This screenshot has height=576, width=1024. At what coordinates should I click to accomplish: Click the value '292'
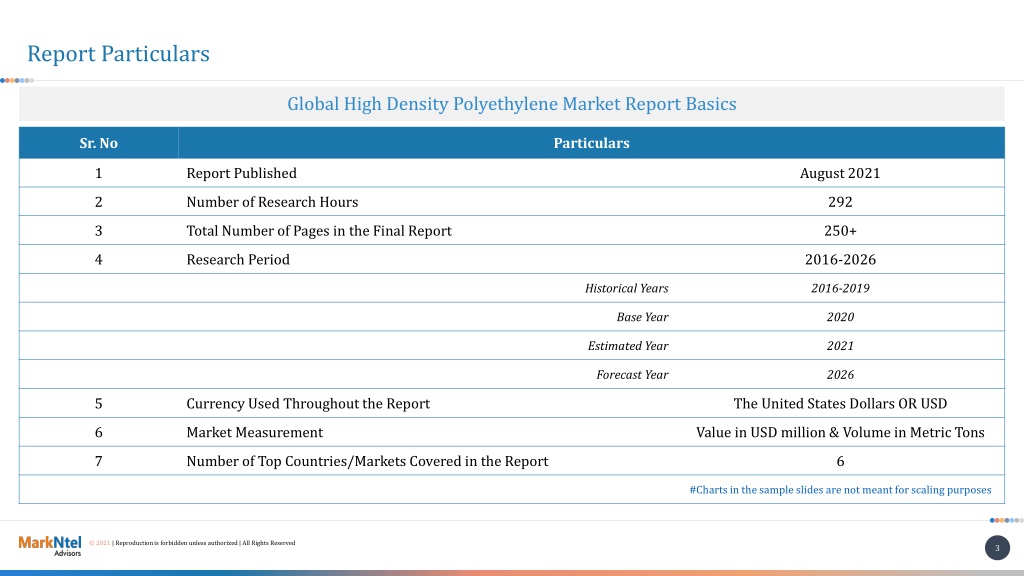coord(840,202)
